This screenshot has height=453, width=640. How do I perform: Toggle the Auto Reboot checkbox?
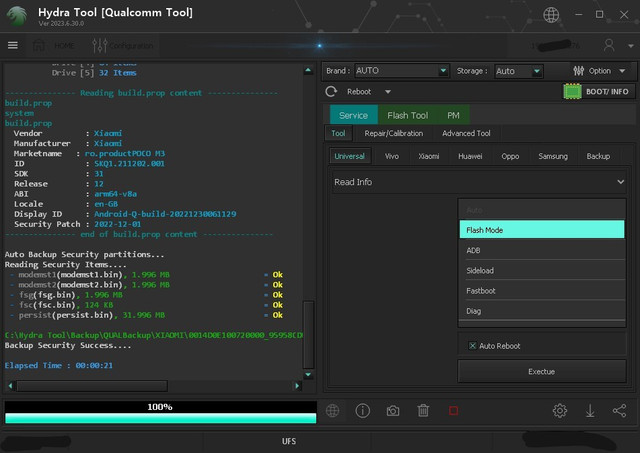click(x=472, y=346)
